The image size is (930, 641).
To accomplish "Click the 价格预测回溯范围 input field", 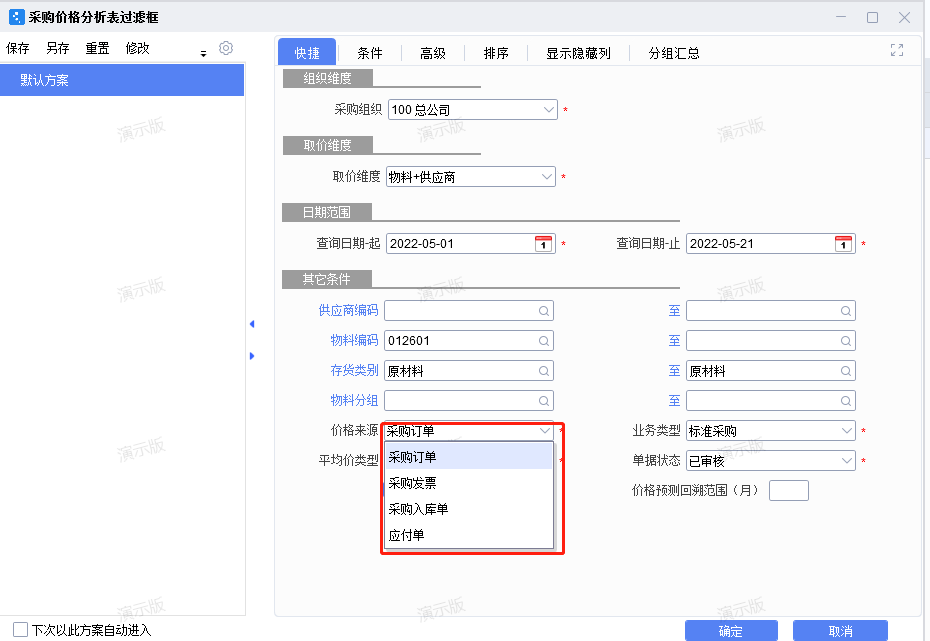I will pos(788,491).
